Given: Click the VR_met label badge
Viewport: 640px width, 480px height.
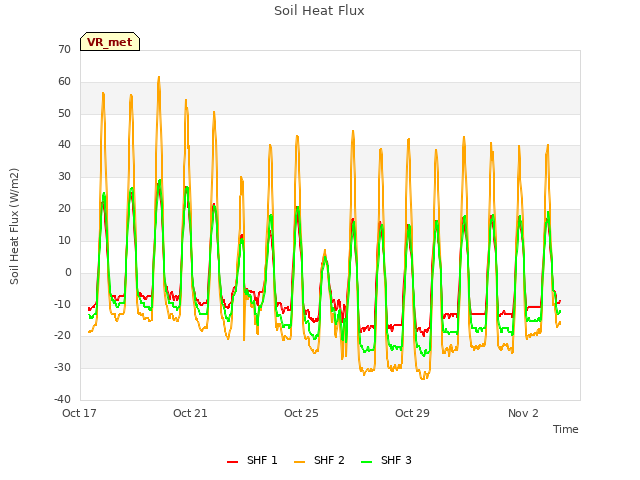Looking at the screenshot, I should [110, 42].
